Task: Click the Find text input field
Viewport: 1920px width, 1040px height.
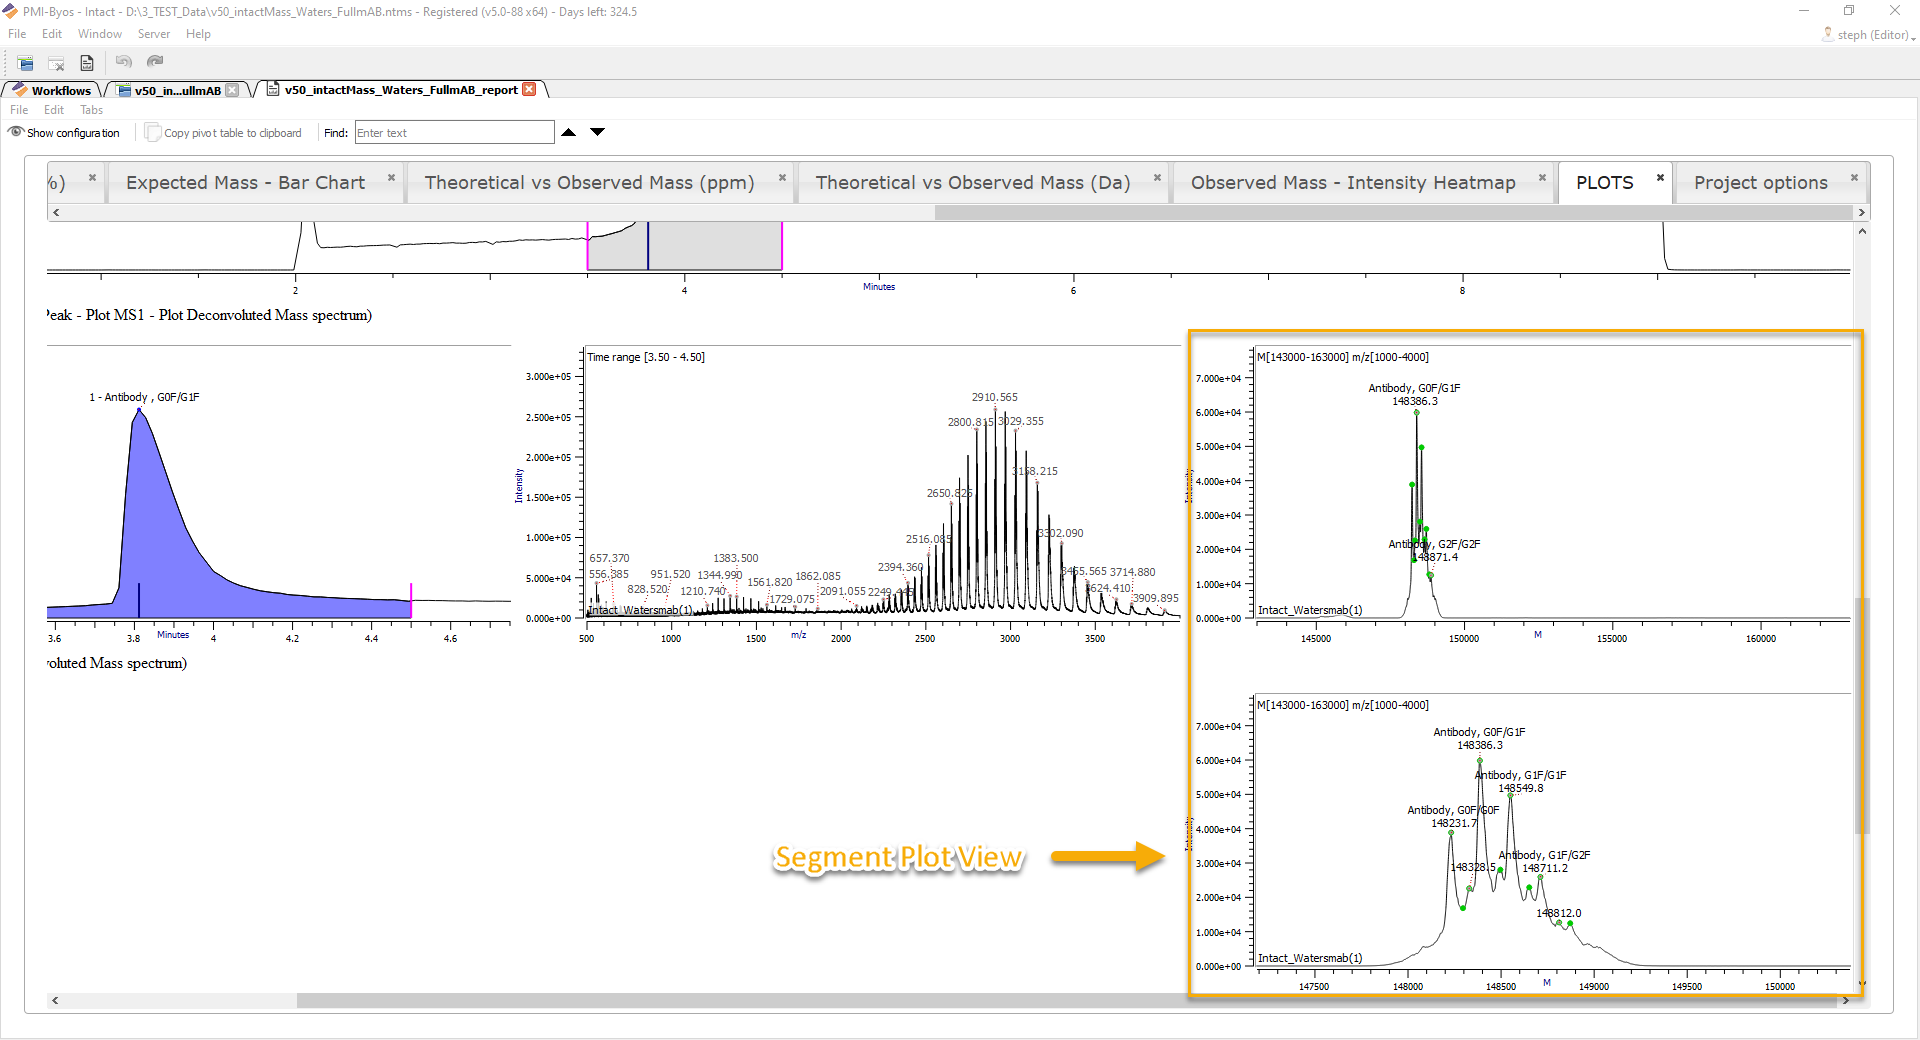Action: [x=453, y=133]
